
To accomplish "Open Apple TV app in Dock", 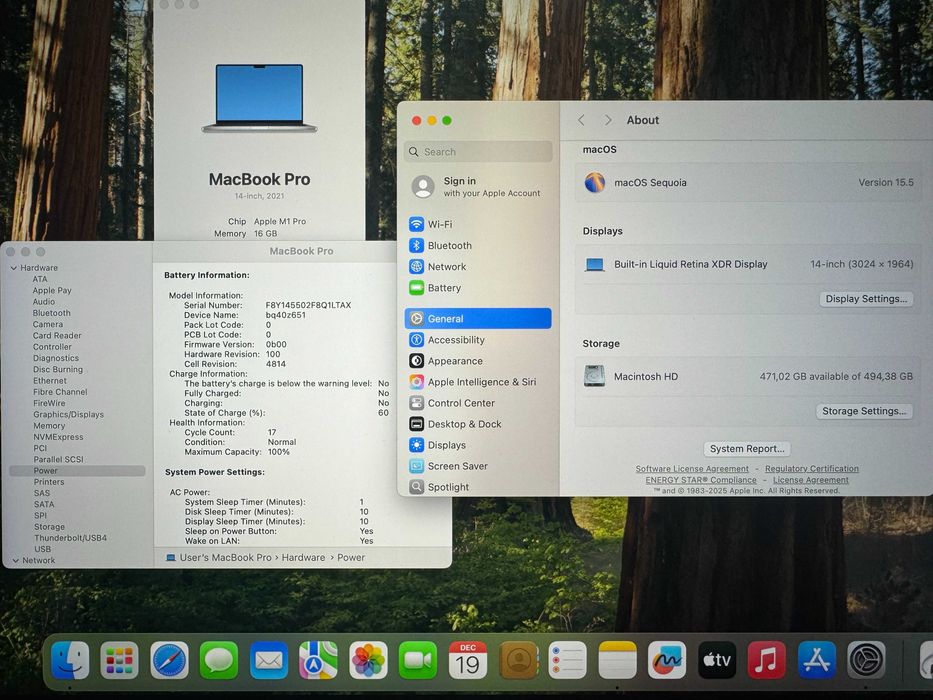I will tap(716, 660).
